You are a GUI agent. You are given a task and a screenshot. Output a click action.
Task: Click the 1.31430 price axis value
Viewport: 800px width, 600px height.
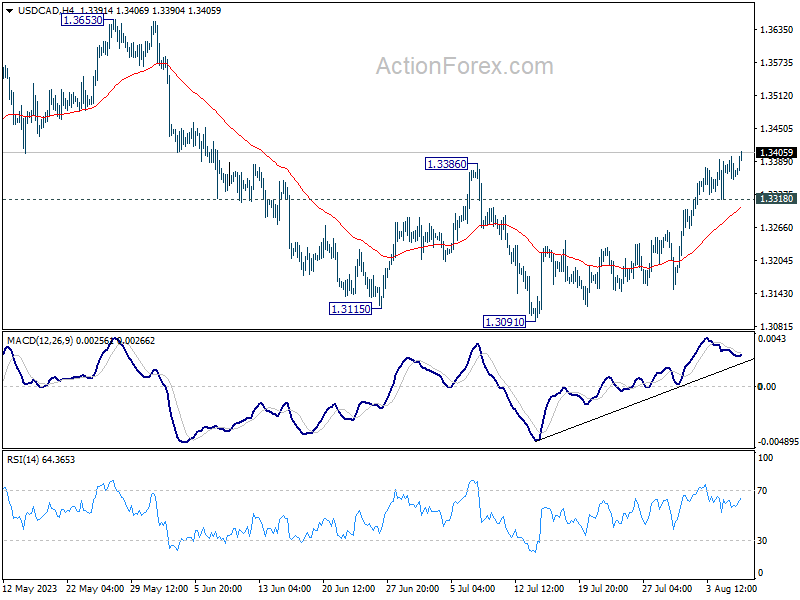pyautogui.click(x=777, y=293)
